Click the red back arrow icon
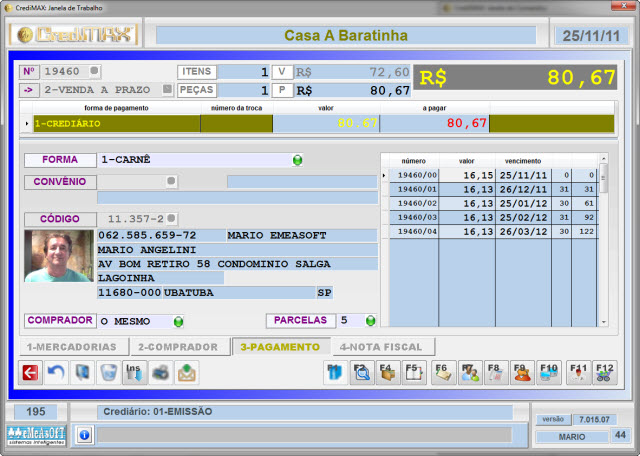 click(x=30, y=373)
